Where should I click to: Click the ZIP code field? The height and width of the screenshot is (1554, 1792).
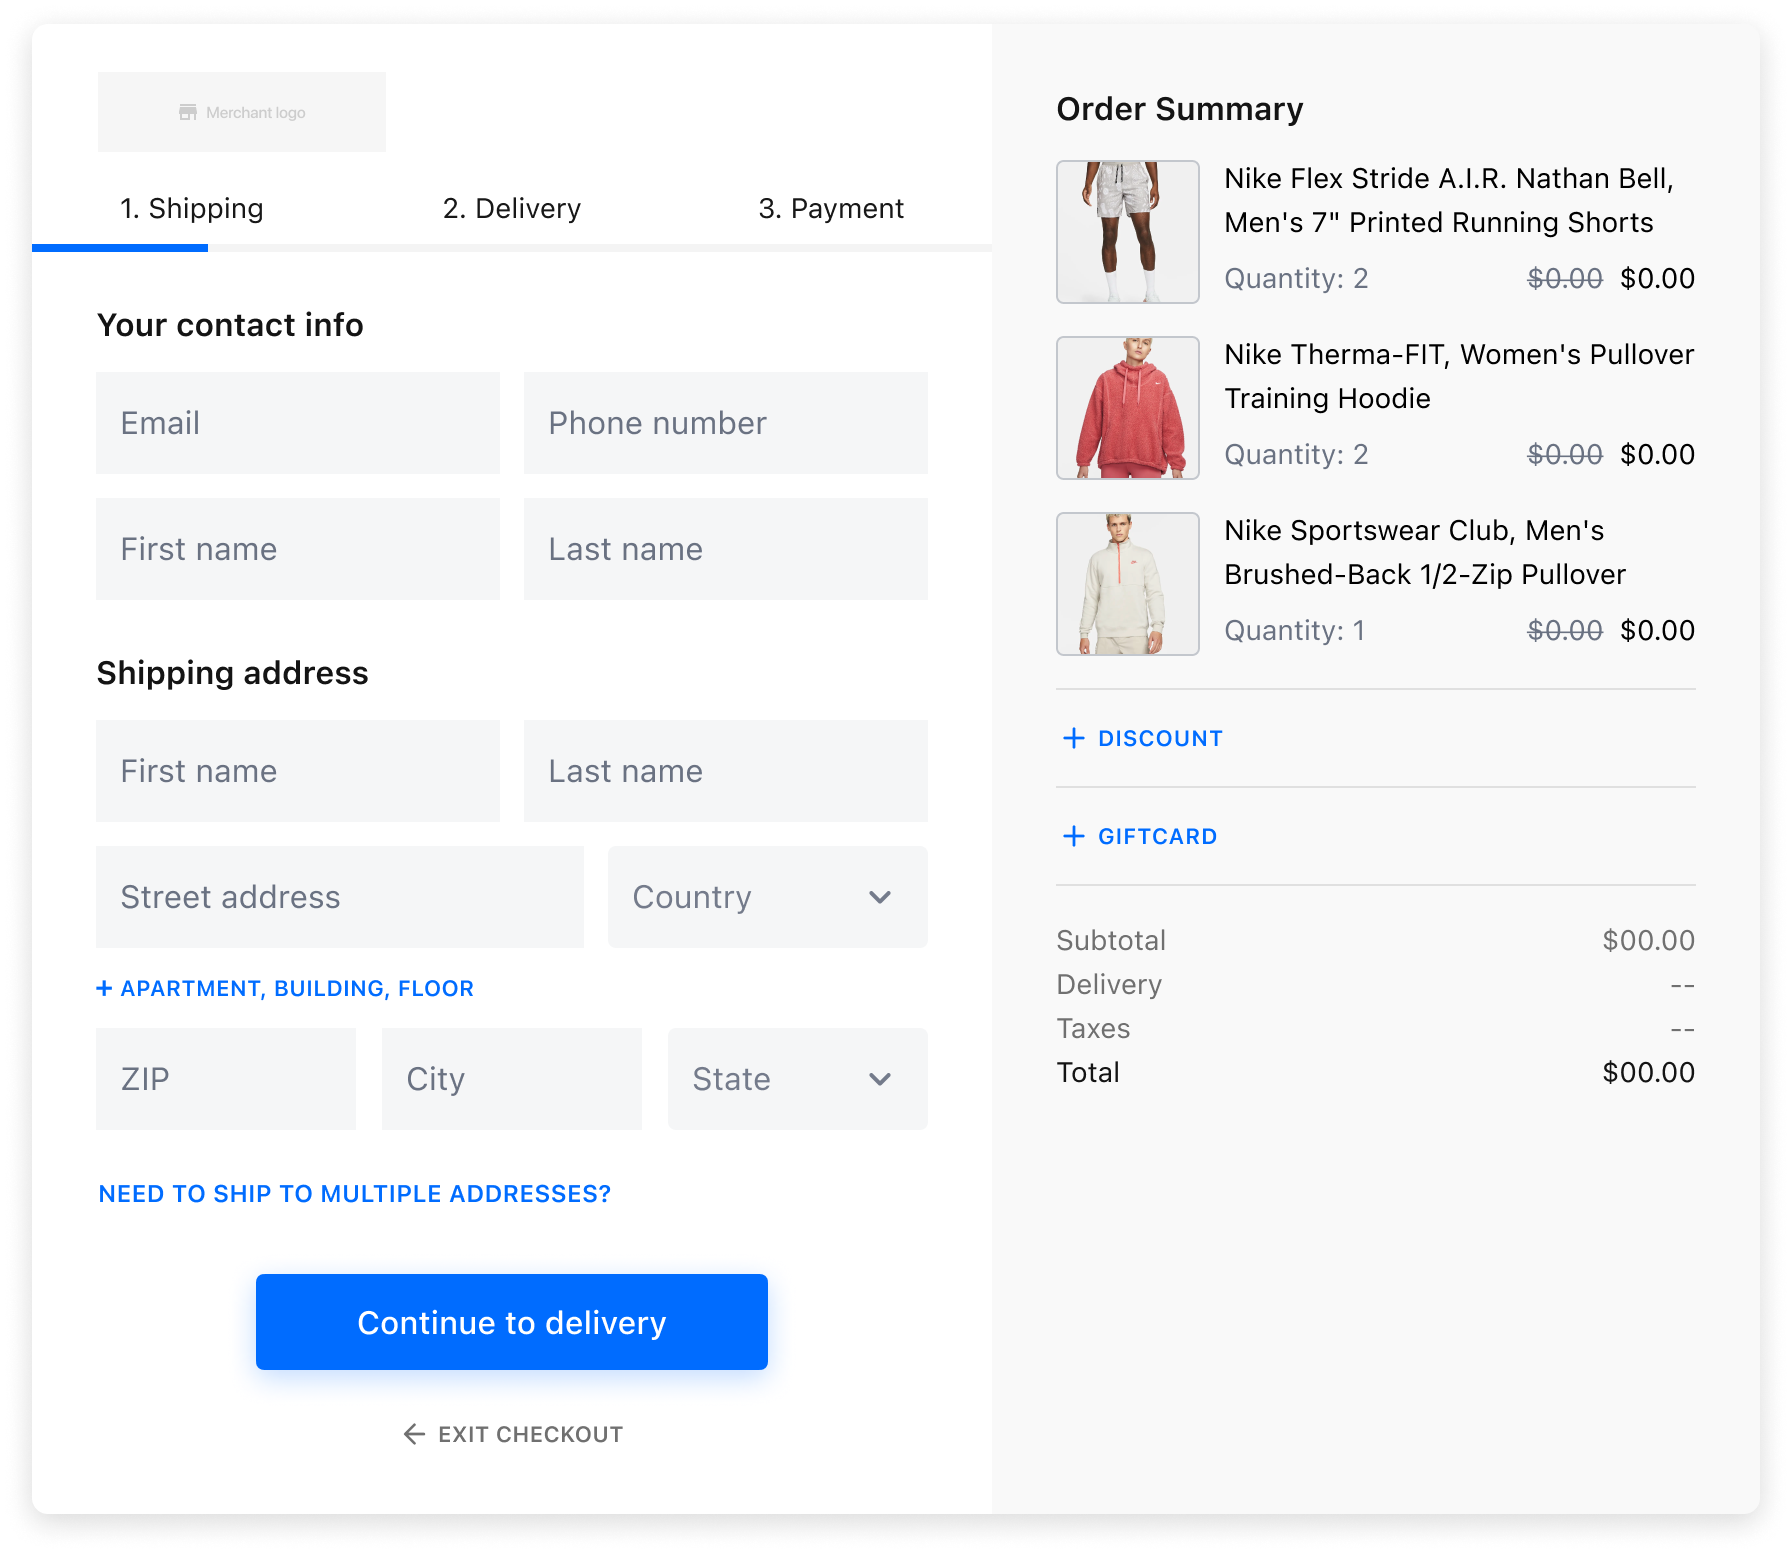click(226, 1079)
